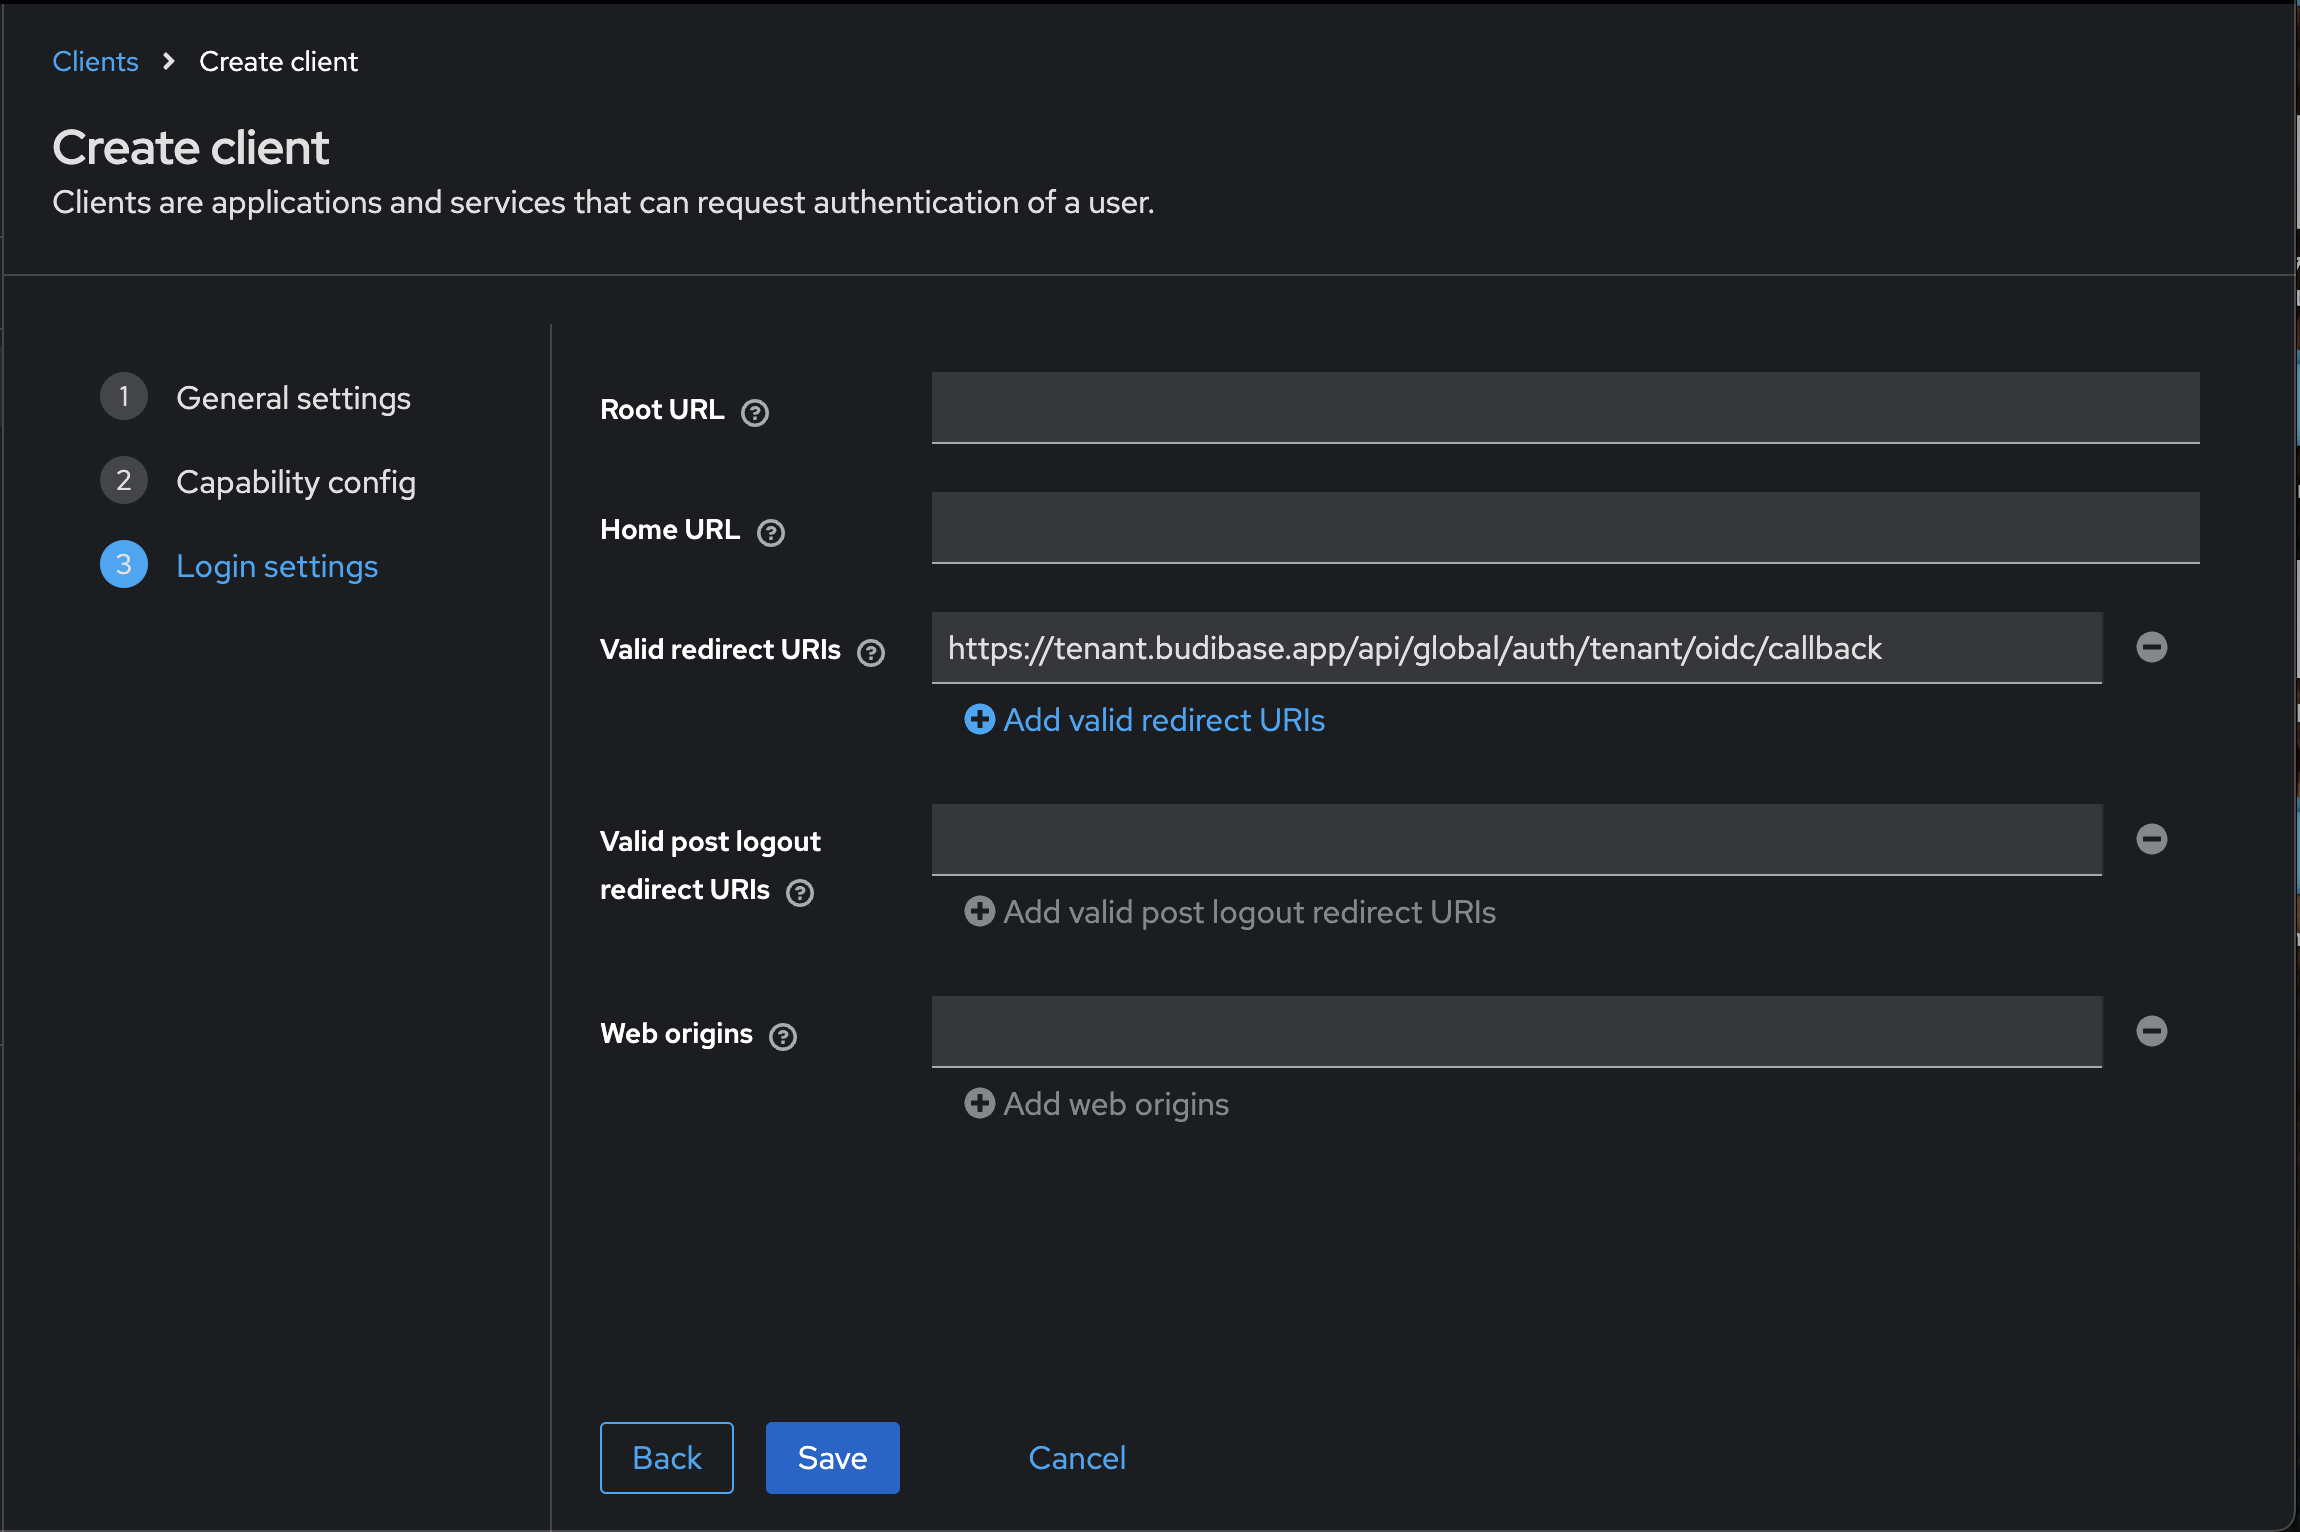Show help for Valid post logout redirect URIs
The height and width of the screenshot is (1532, 2300).
(x=800, y=892)
